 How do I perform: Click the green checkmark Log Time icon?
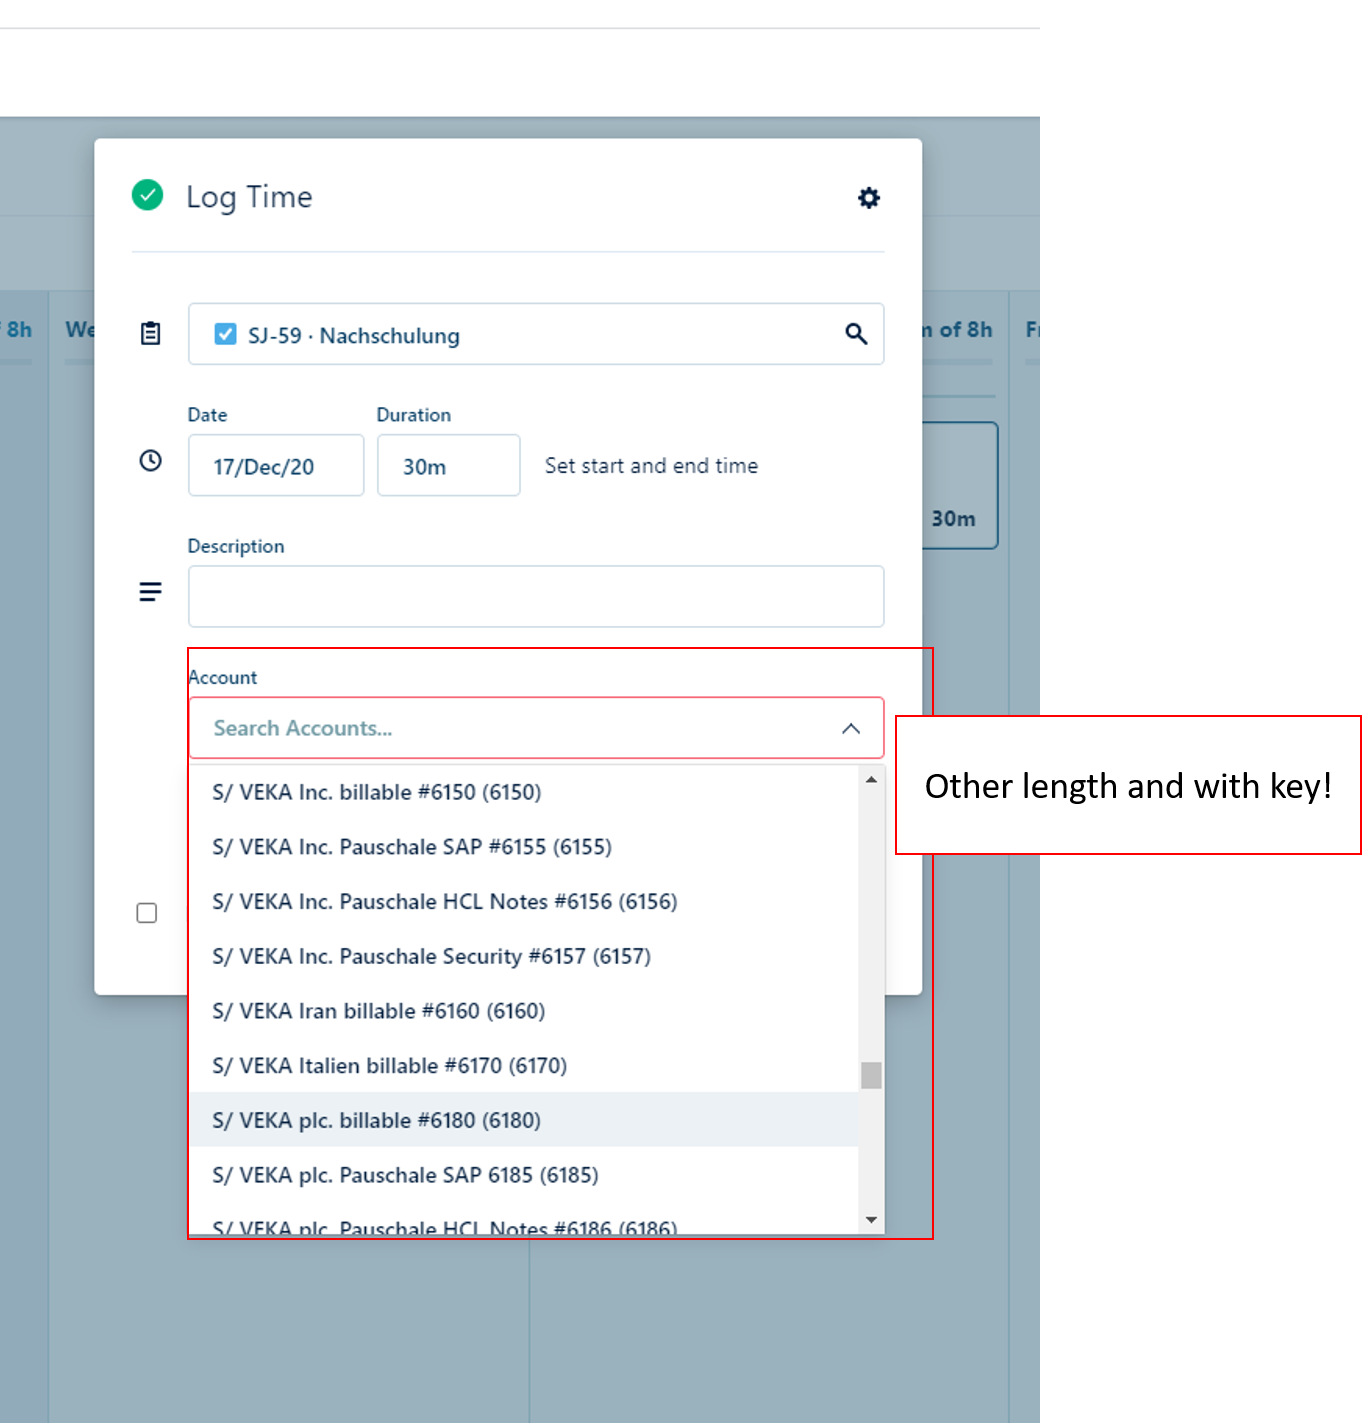(x=148, y=195)
